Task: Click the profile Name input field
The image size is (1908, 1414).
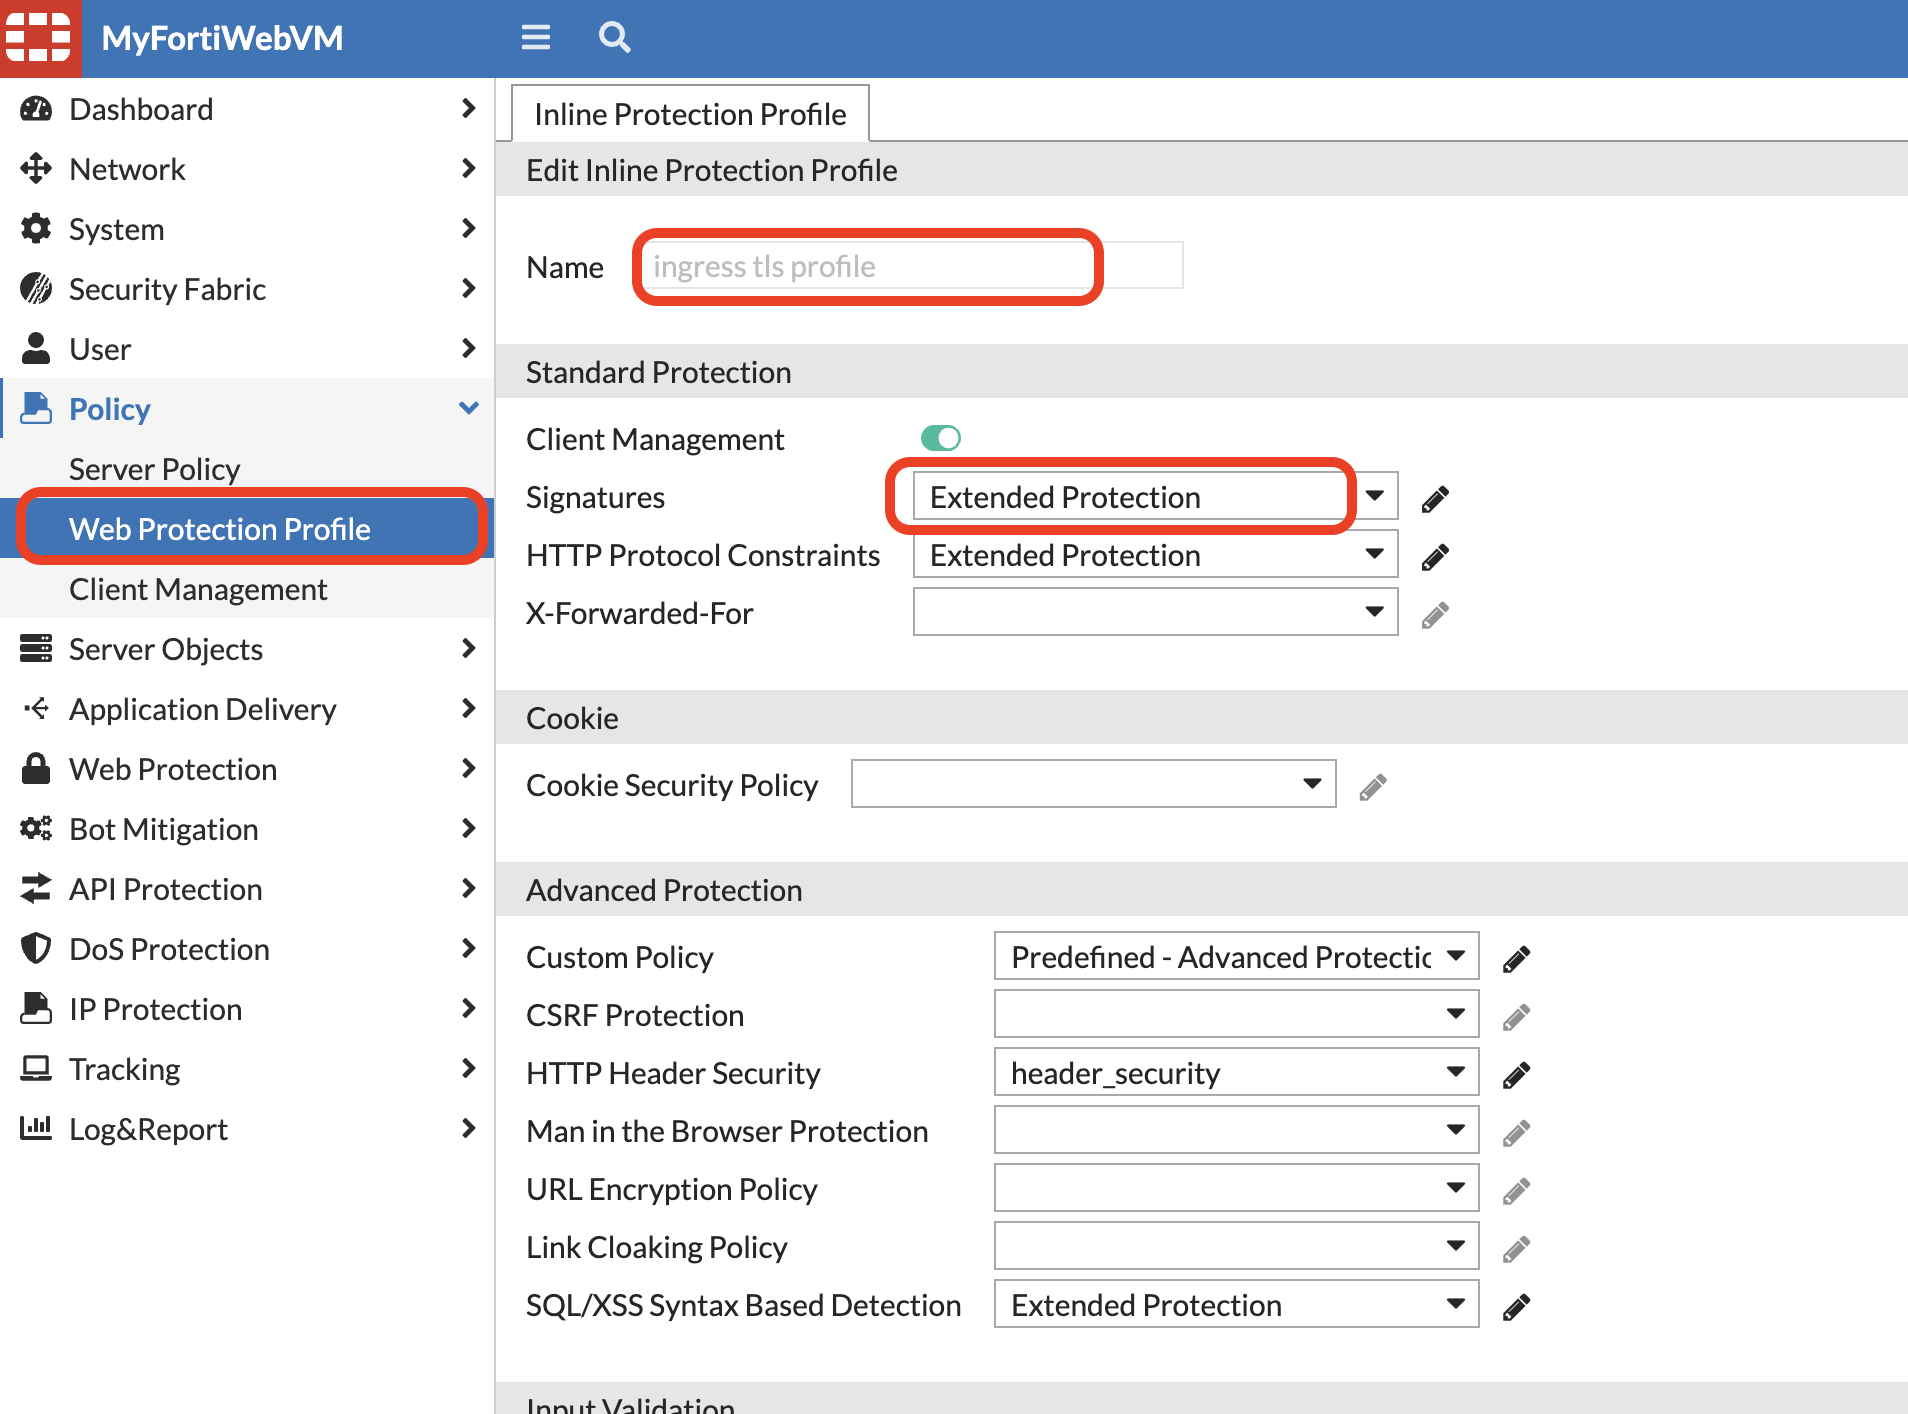Action: [x=913, y=266]
